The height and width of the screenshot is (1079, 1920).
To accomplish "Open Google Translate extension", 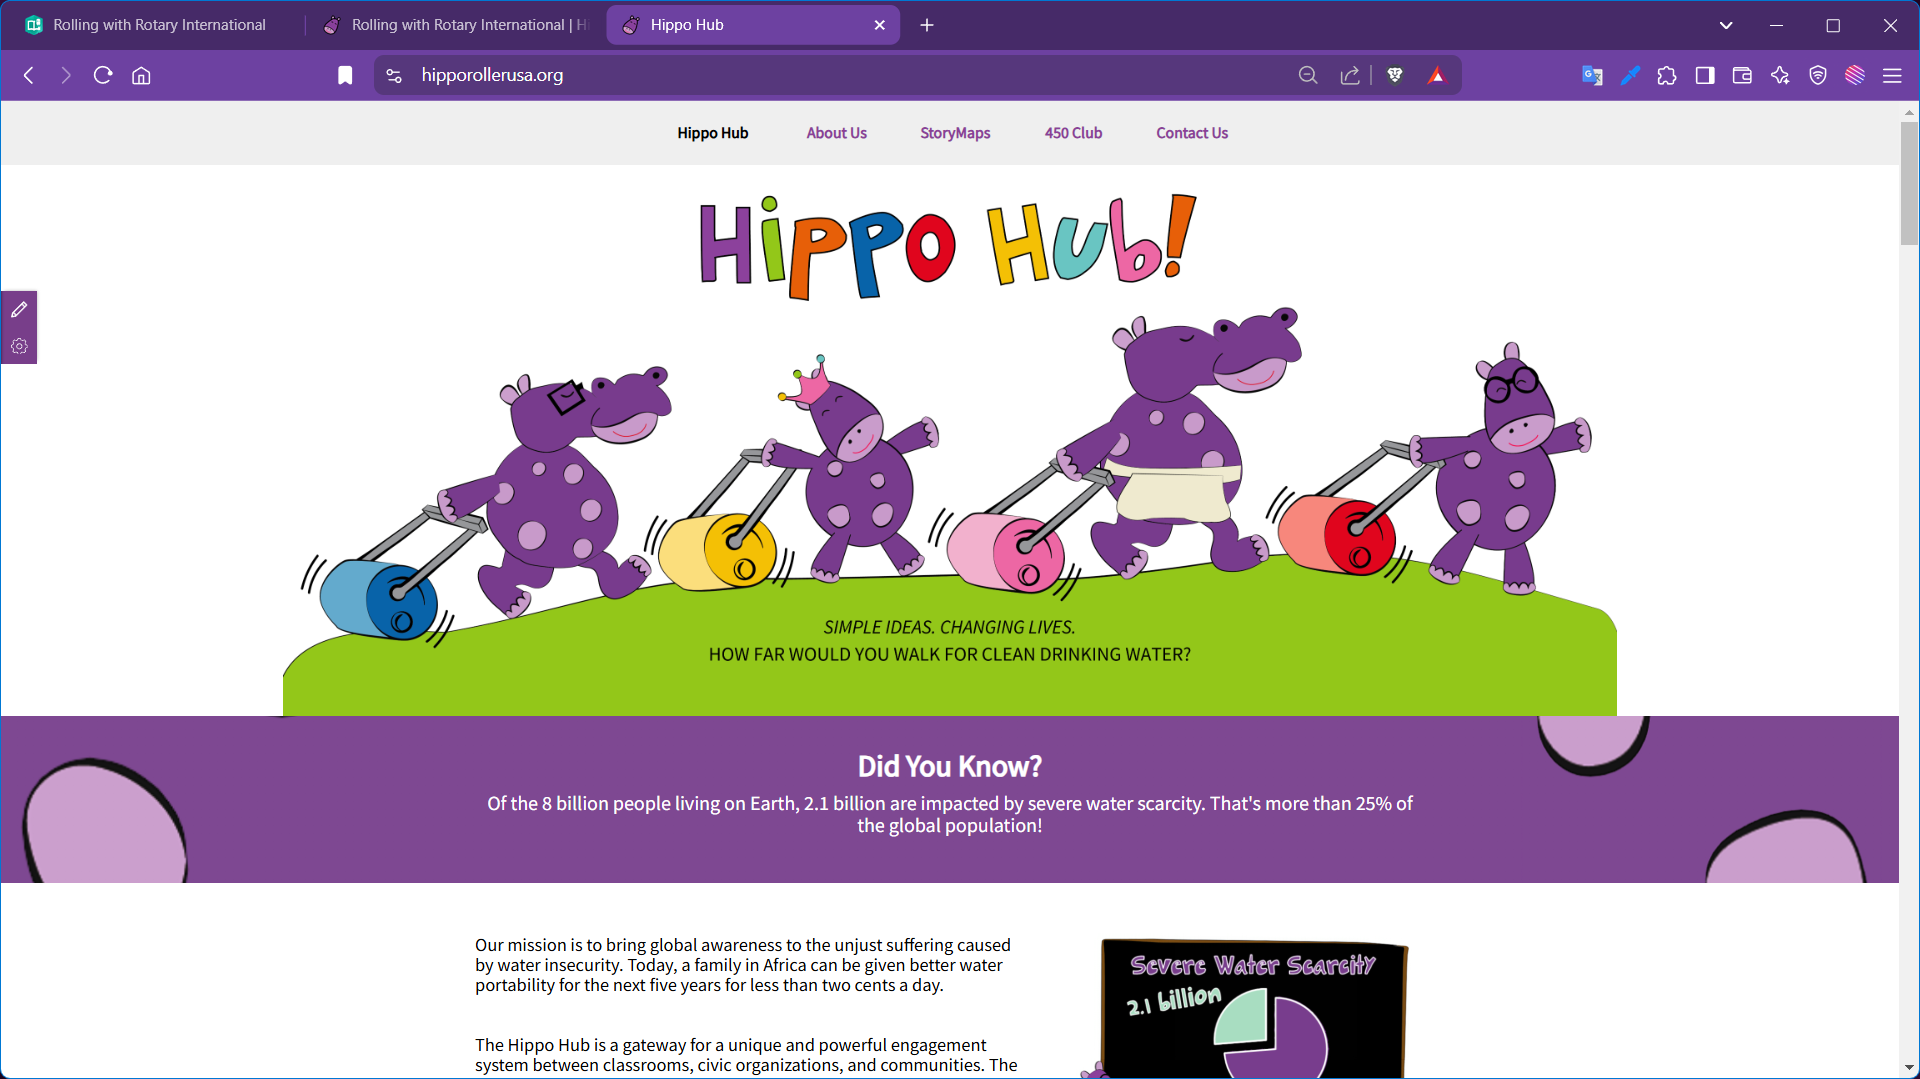I will pyautogui.click(x=1592, y=75).
